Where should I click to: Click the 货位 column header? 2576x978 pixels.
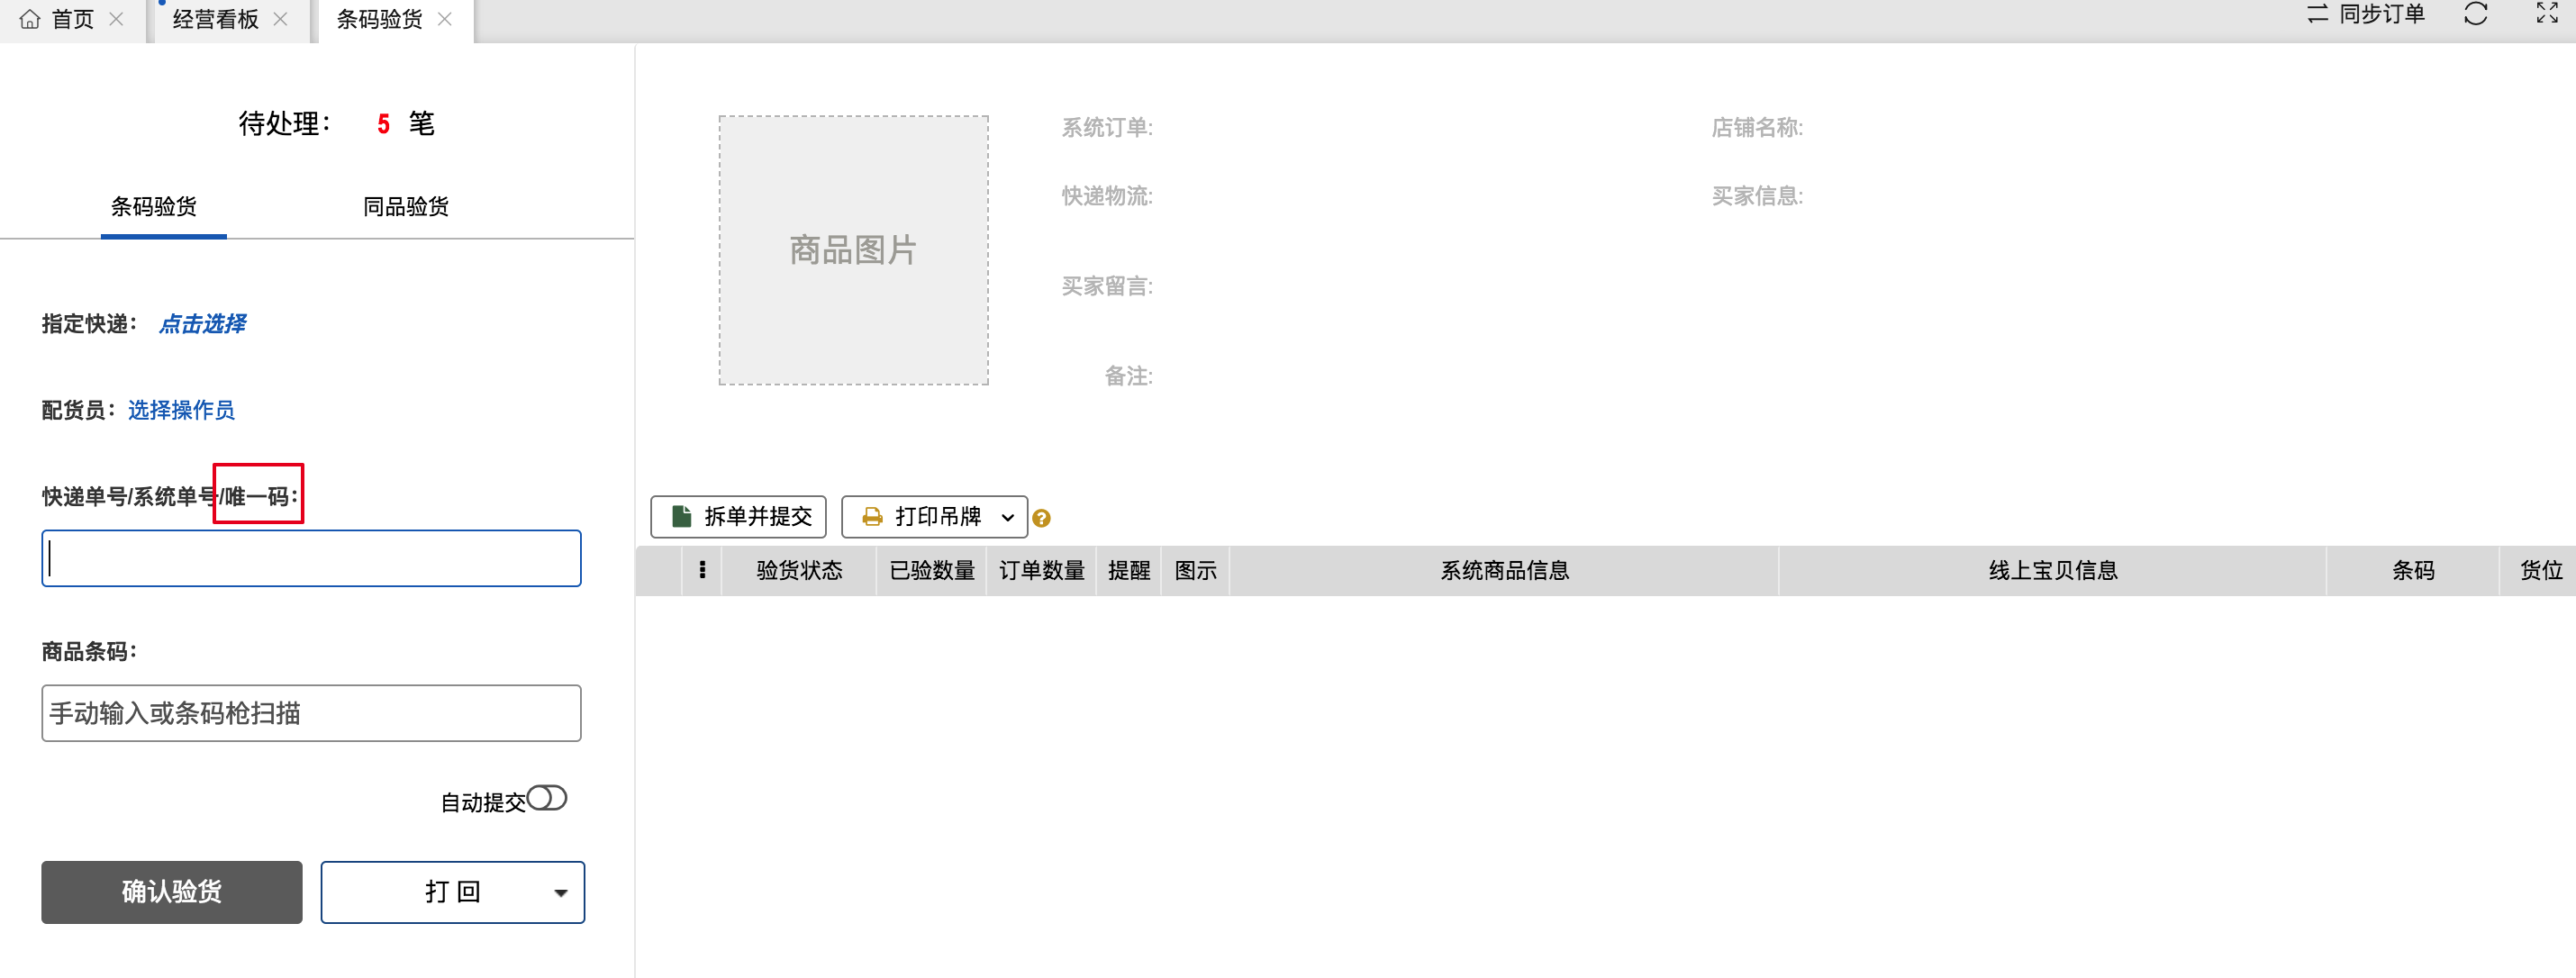(2540, 570)
